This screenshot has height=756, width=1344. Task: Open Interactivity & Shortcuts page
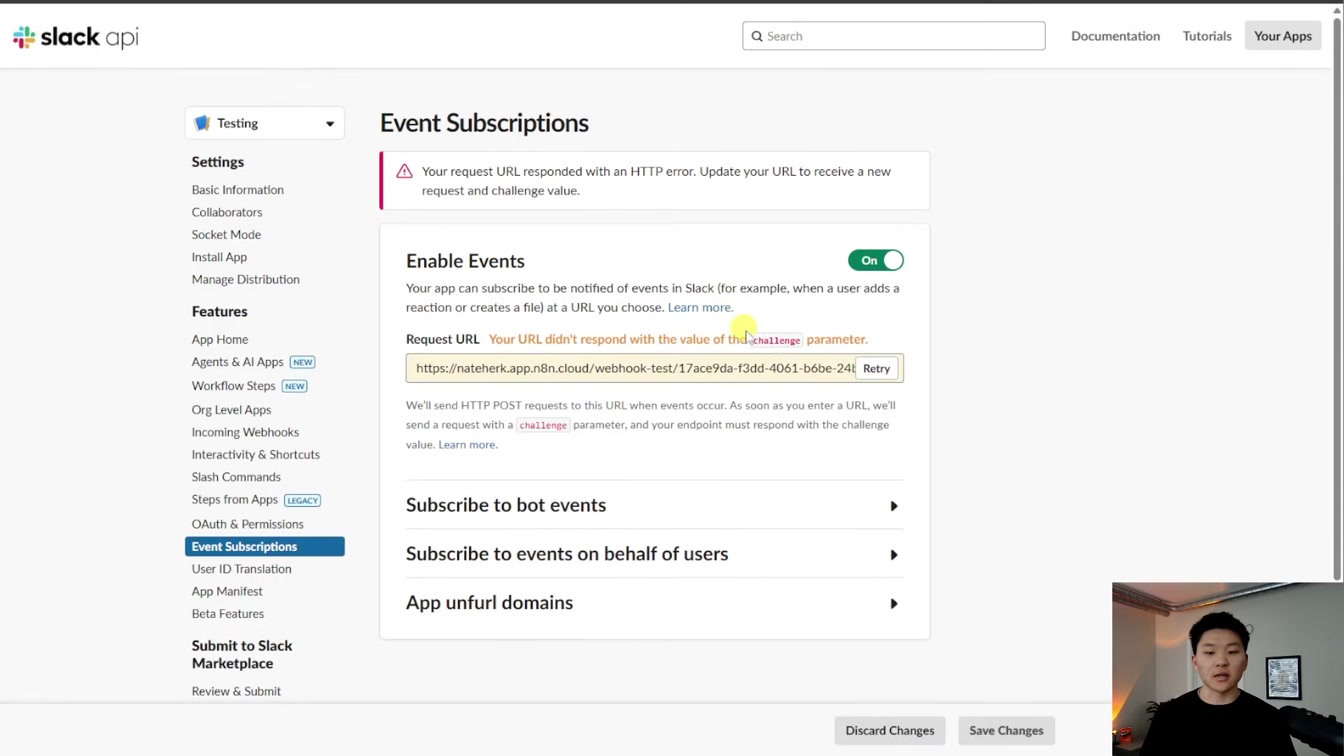click(x=256, y=455)
